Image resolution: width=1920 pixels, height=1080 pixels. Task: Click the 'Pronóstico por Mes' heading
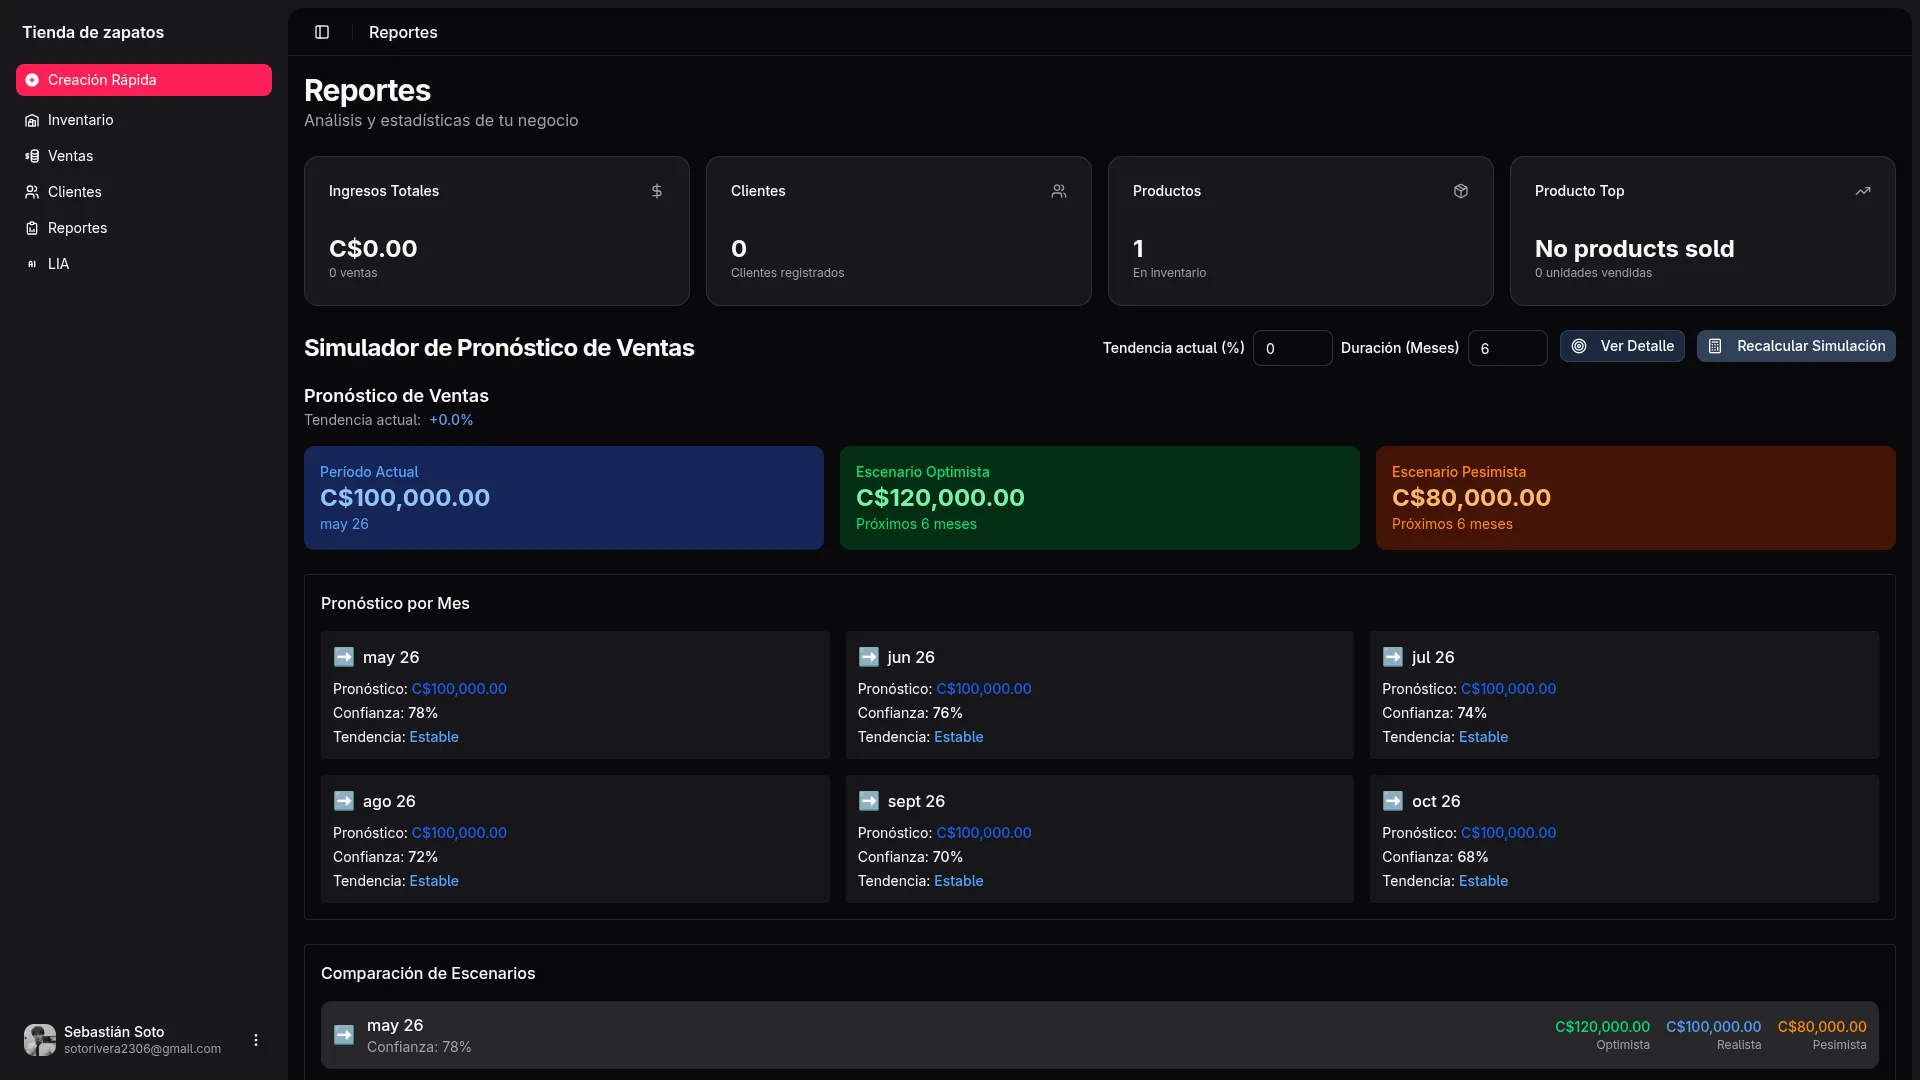point(395,603)
